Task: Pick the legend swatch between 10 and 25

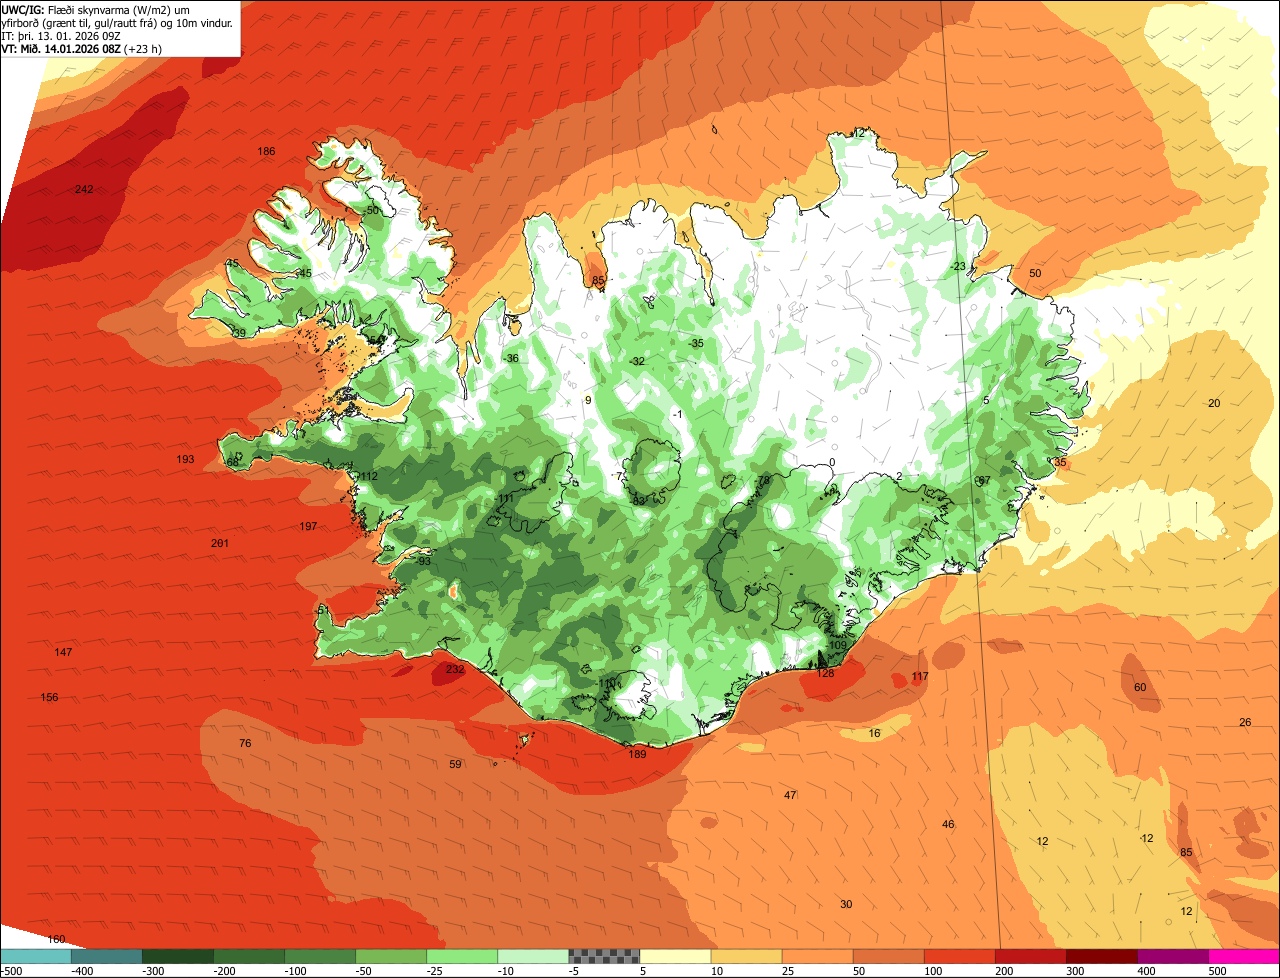Action: tap(745, 956)
